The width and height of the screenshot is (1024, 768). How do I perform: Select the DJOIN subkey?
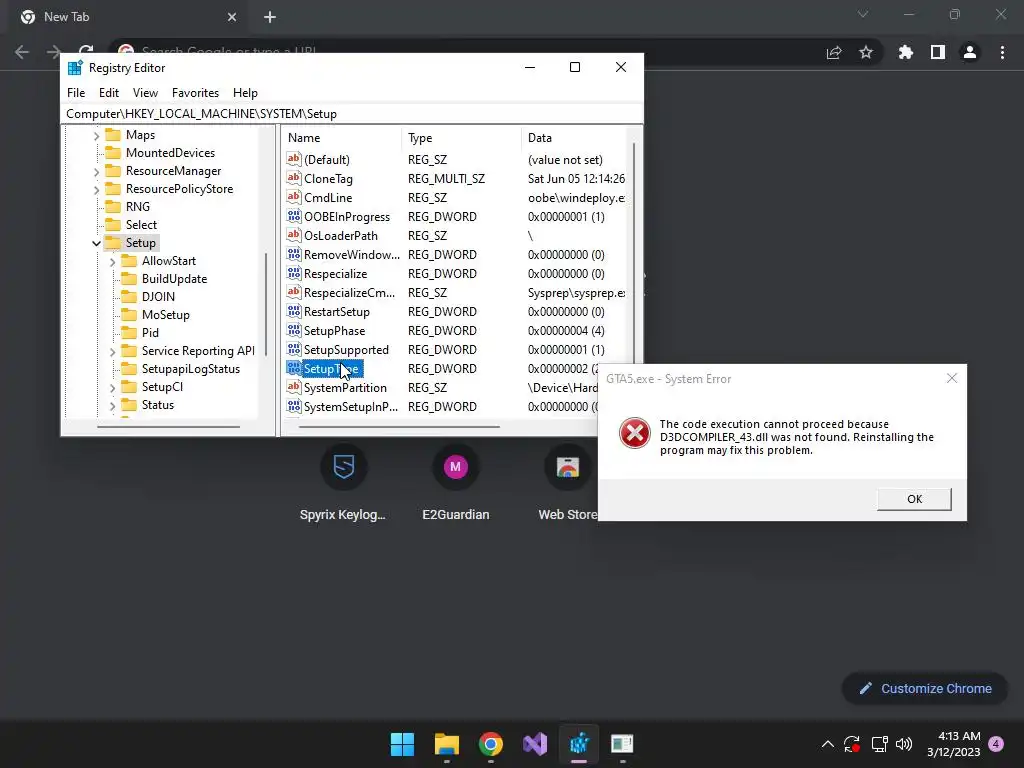click(158, 296)
